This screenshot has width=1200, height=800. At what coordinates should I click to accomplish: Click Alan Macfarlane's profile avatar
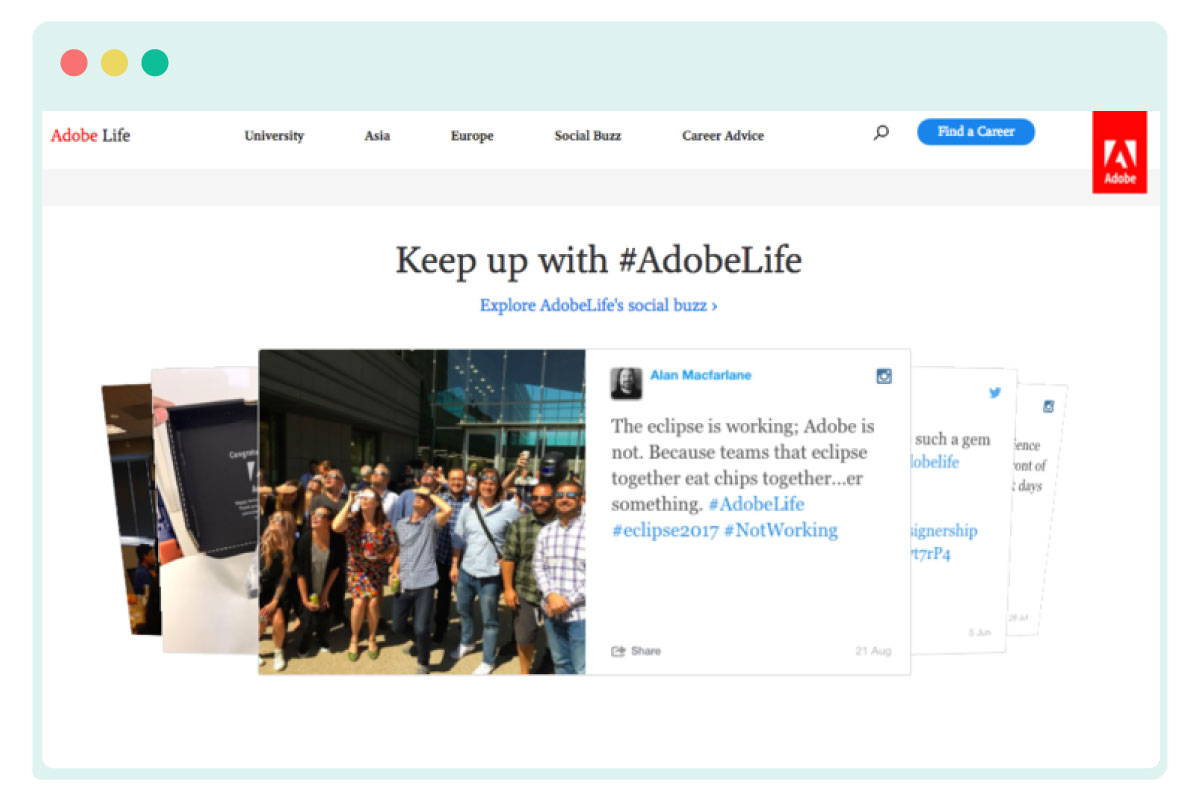(626, 383)
